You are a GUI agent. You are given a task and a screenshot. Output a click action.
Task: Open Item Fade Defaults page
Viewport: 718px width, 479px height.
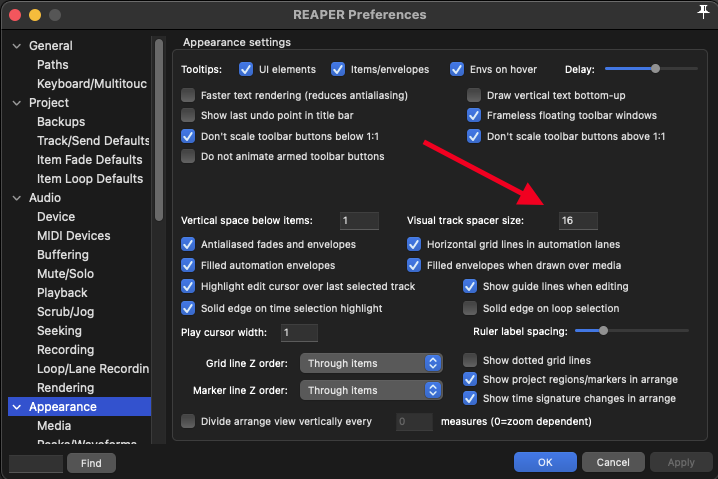tap(89, 160)
